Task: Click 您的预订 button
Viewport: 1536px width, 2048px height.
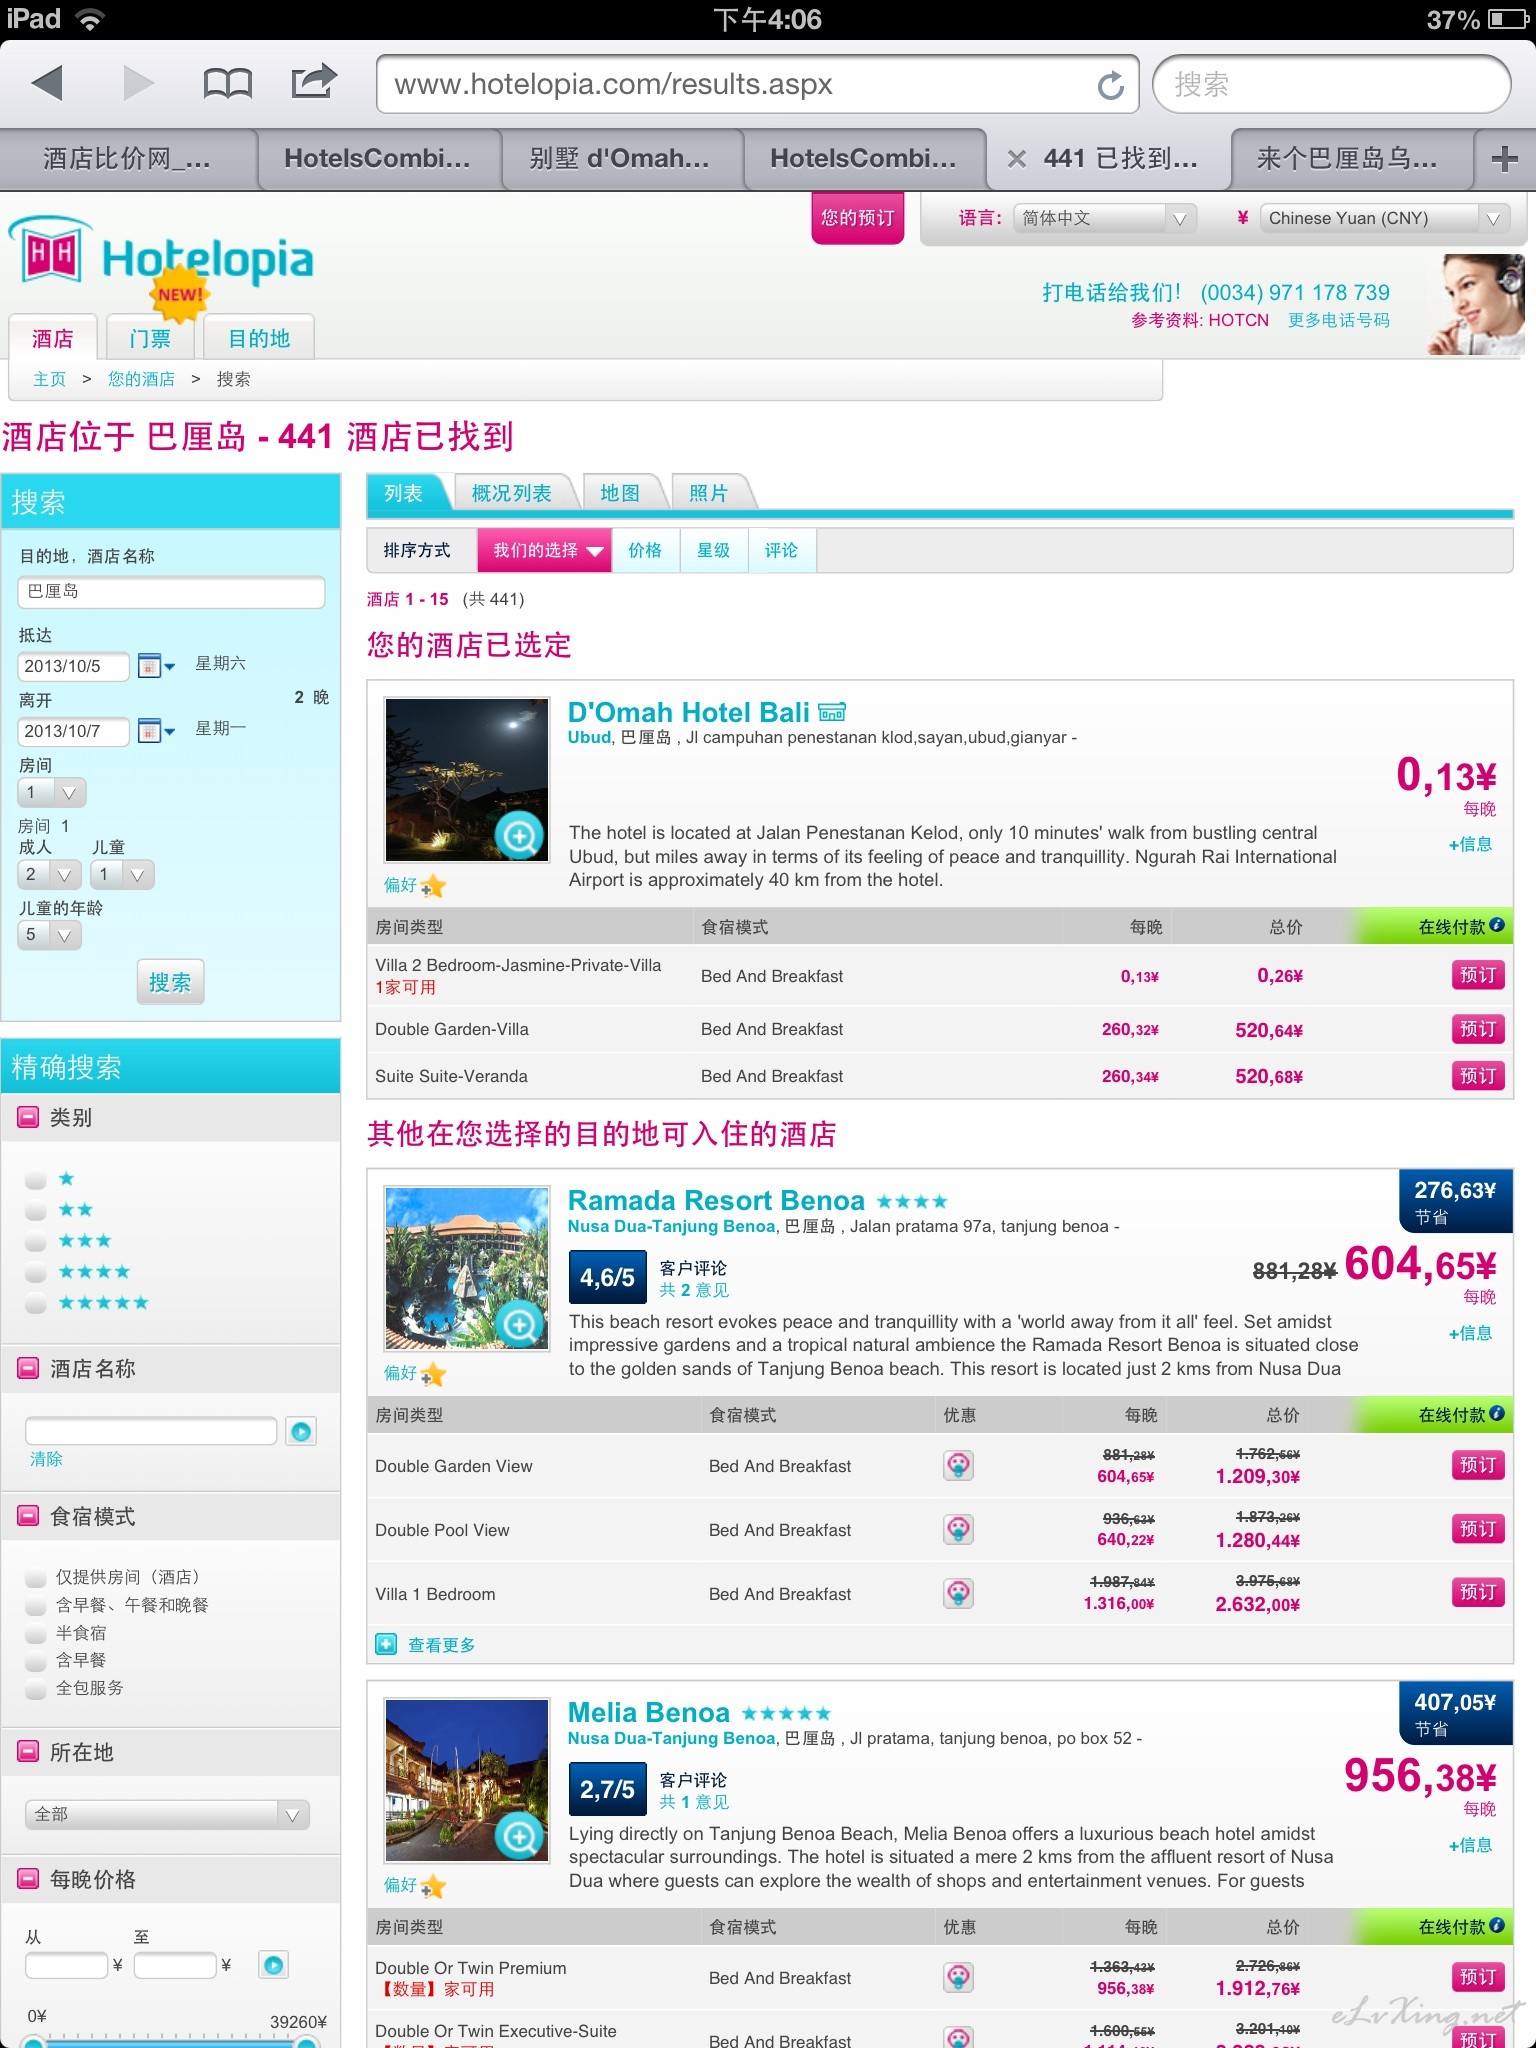Action: tap(857, 218)
